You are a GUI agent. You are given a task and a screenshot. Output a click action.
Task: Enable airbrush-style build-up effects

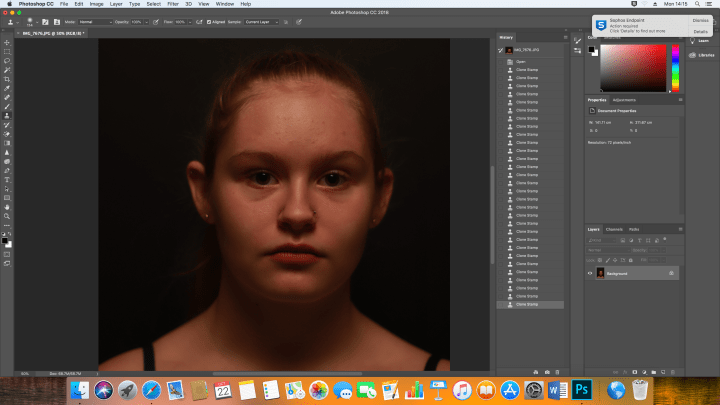click(x=199, y=22)
